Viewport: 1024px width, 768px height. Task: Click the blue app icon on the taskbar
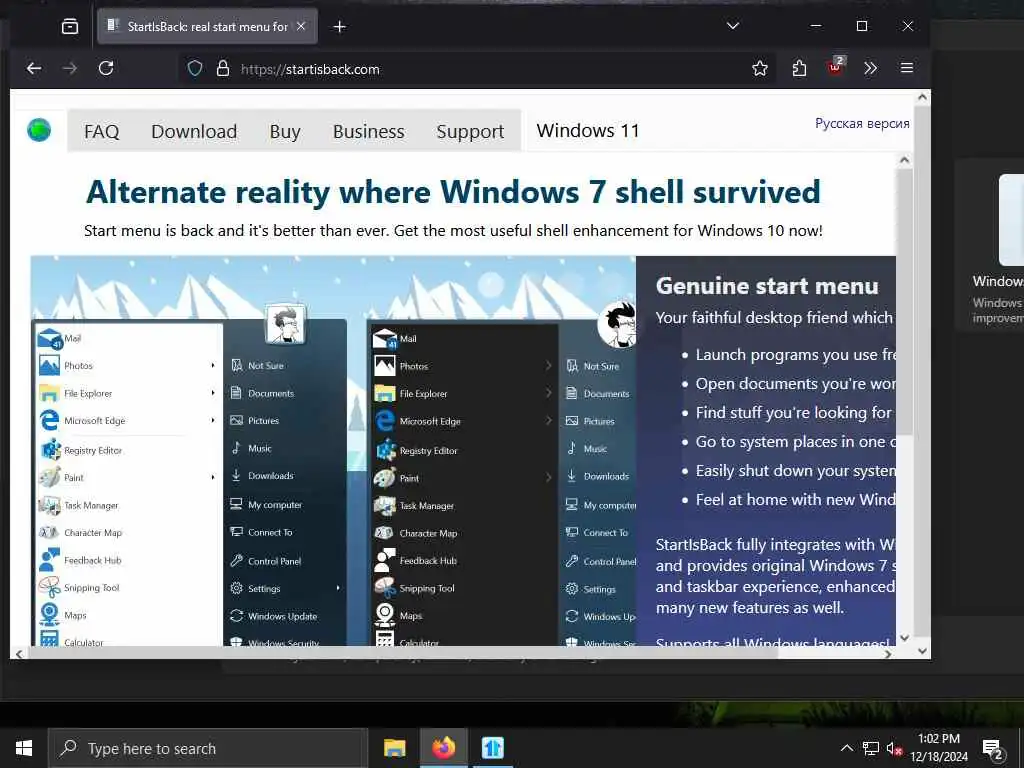click(x=492, y=748)
